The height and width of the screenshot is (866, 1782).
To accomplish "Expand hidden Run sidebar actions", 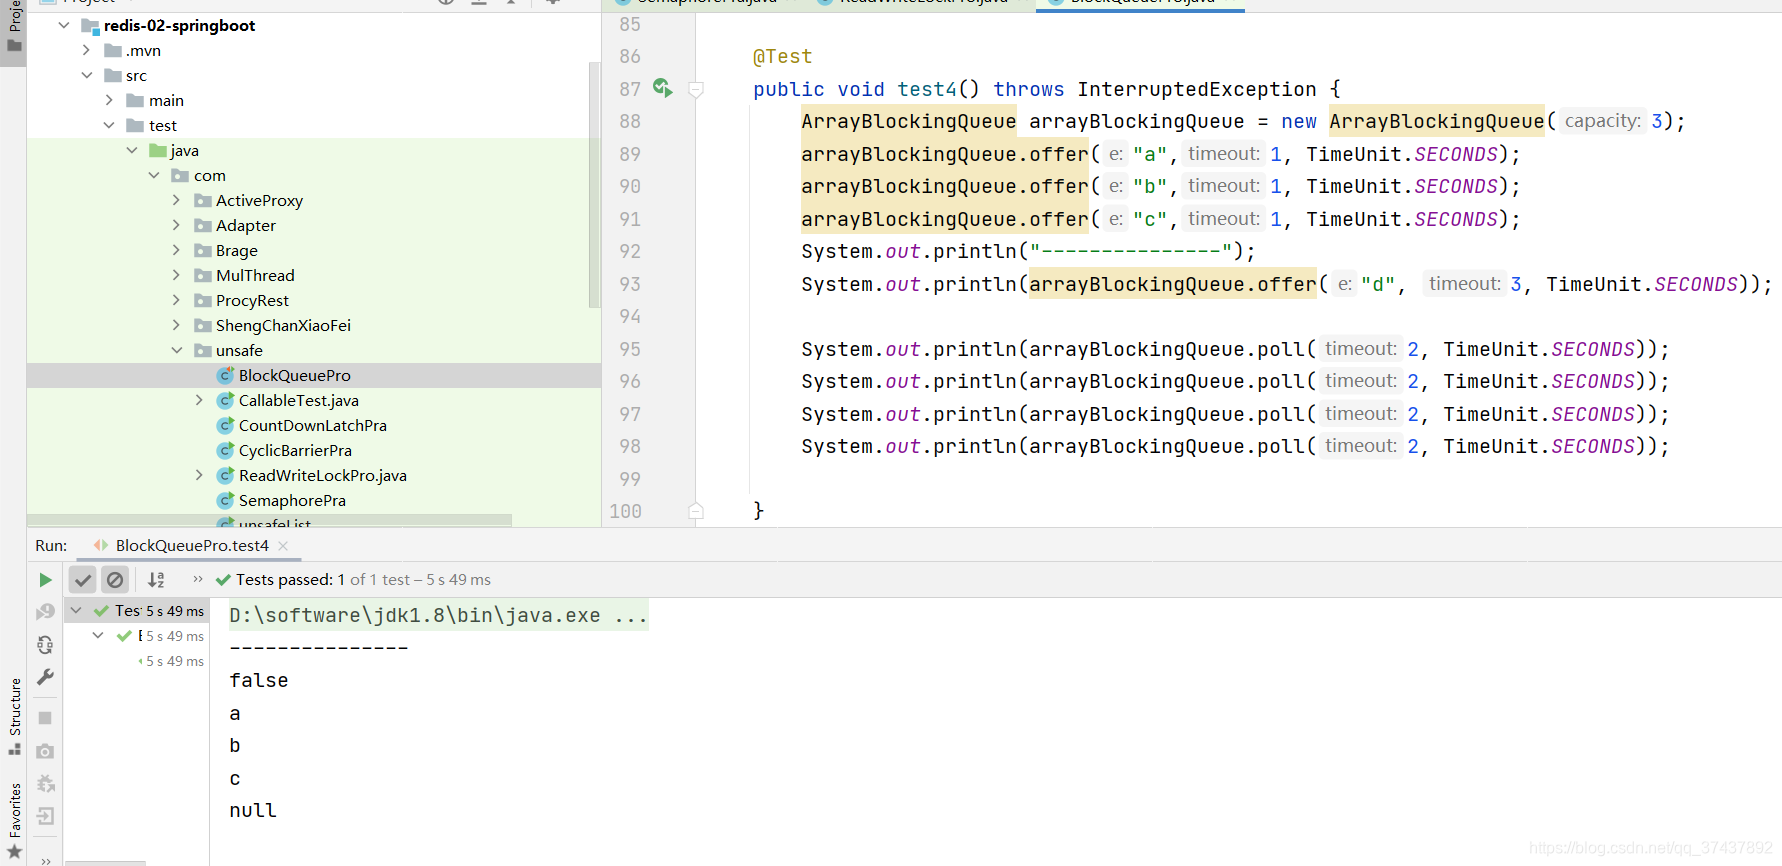I will [x=45, y=860].
